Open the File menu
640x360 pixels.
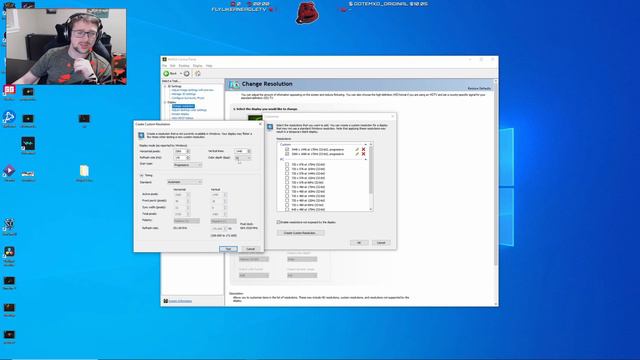(164, 66)
